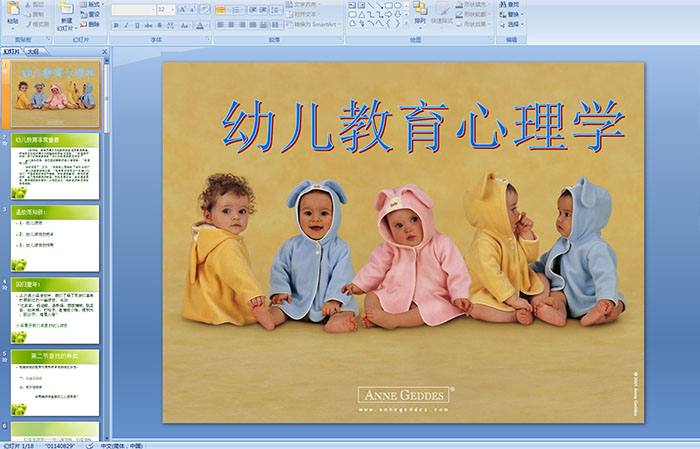Screen dimensions: 700x449
Task: Toggle Underline formatting
Action: pyautogui.click(x=137, y=25)
